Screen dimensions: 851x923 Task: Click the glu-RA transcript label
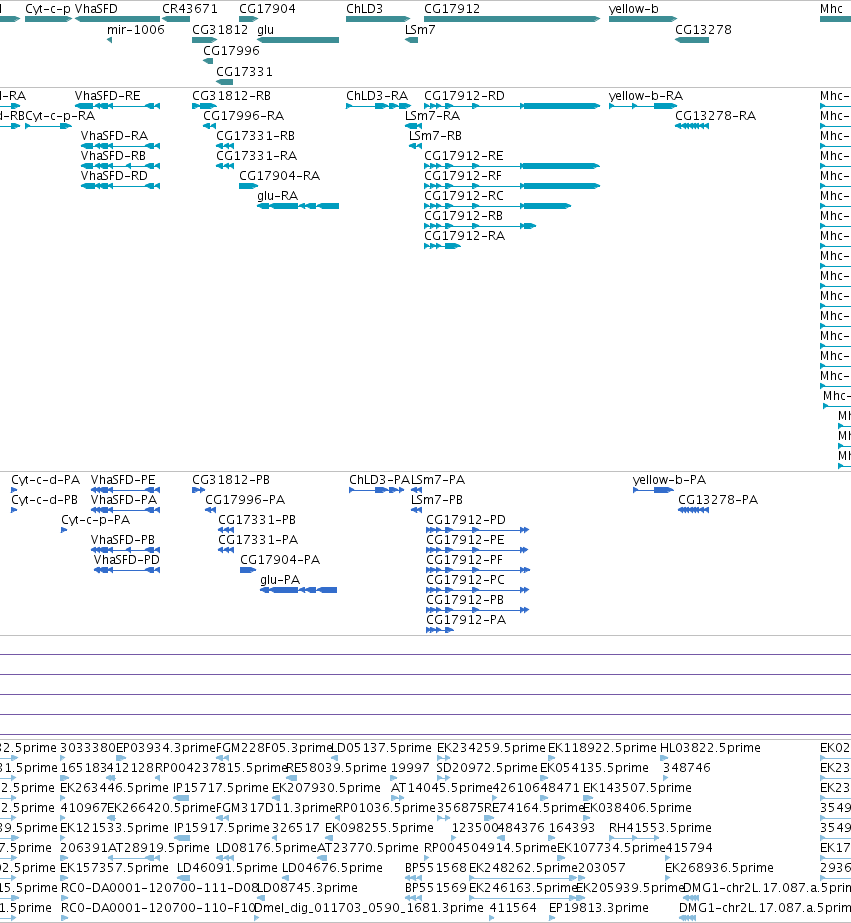[277, 196]
